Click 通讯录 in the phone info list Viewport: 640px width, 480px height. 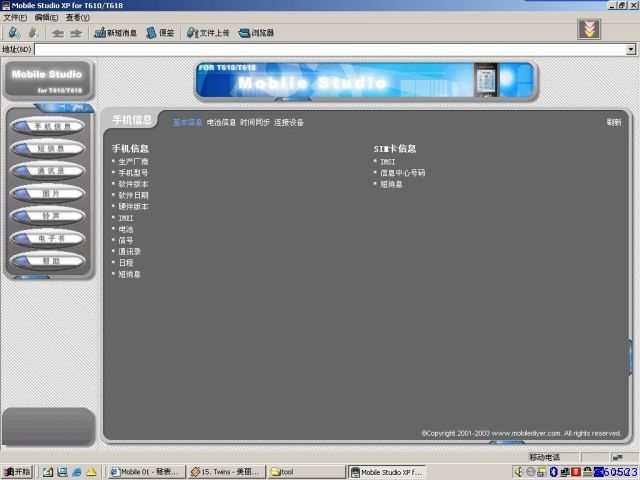(x=129, y=251)
